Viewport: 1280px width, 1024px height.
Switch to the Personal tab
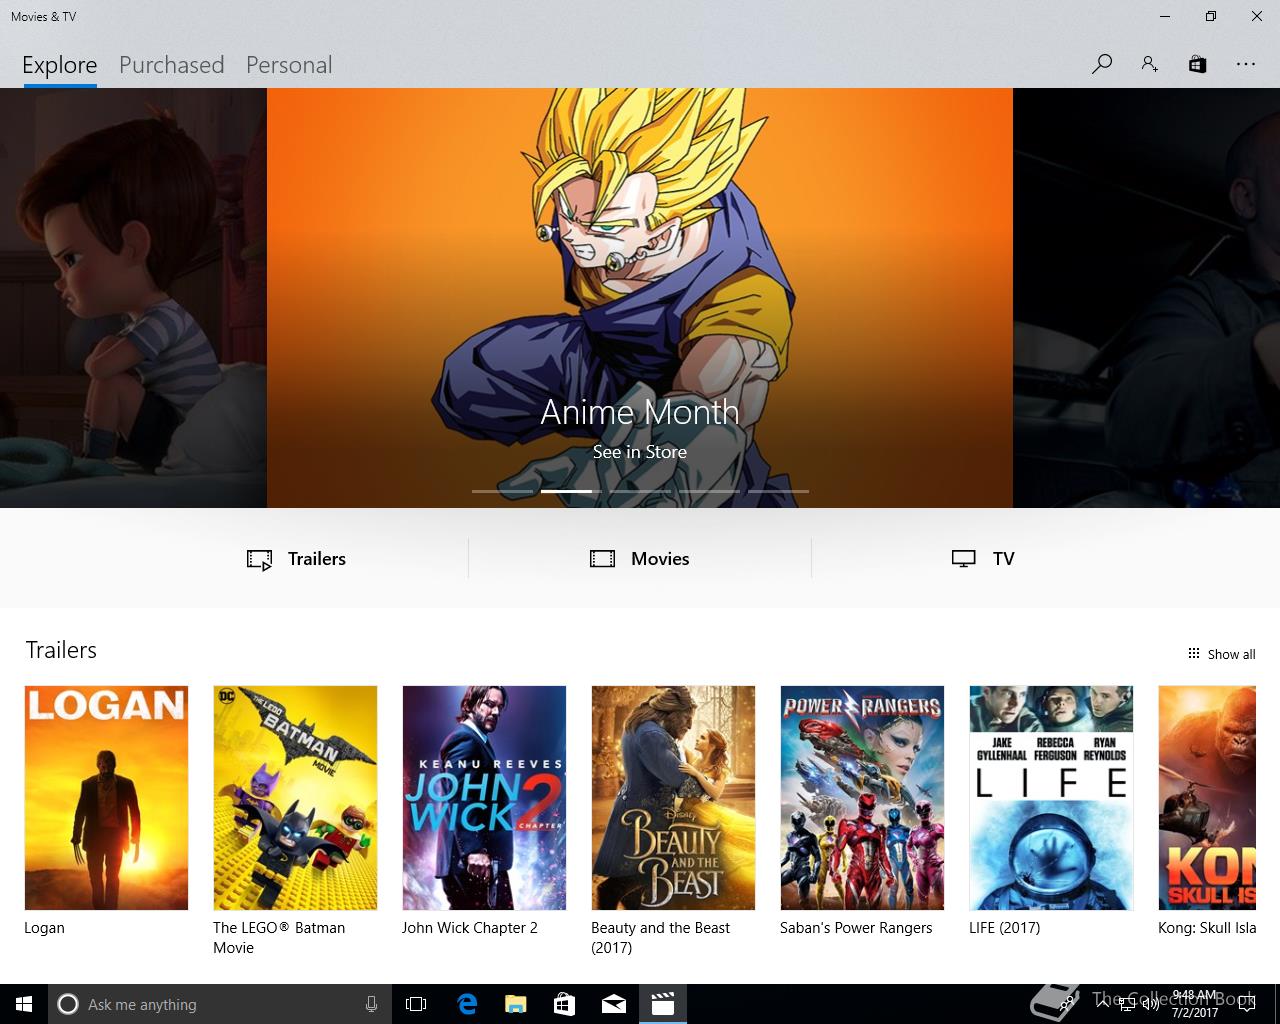pos(289,65)
